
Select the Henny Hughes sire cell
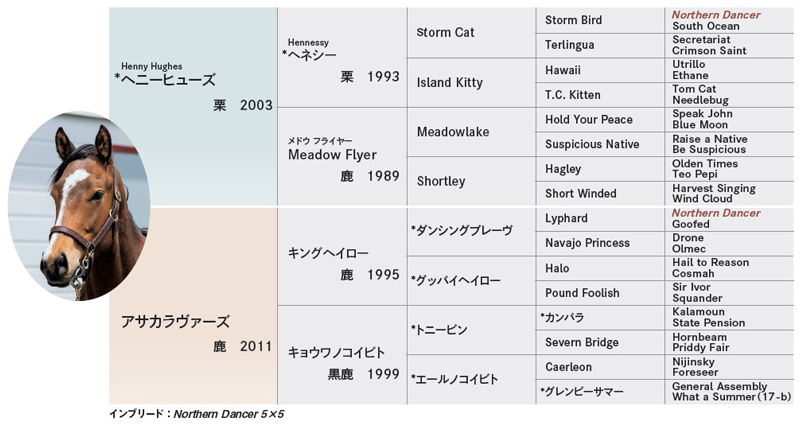pyautogui.click(x=193, y=107)
